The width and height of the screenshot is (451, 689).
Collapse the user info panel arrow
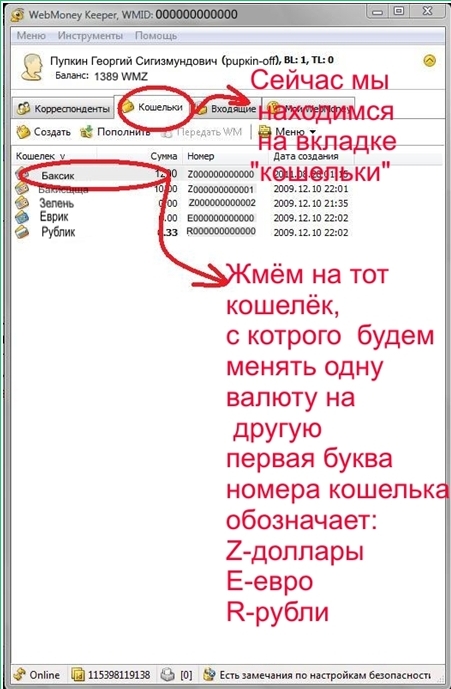(429, 60)
